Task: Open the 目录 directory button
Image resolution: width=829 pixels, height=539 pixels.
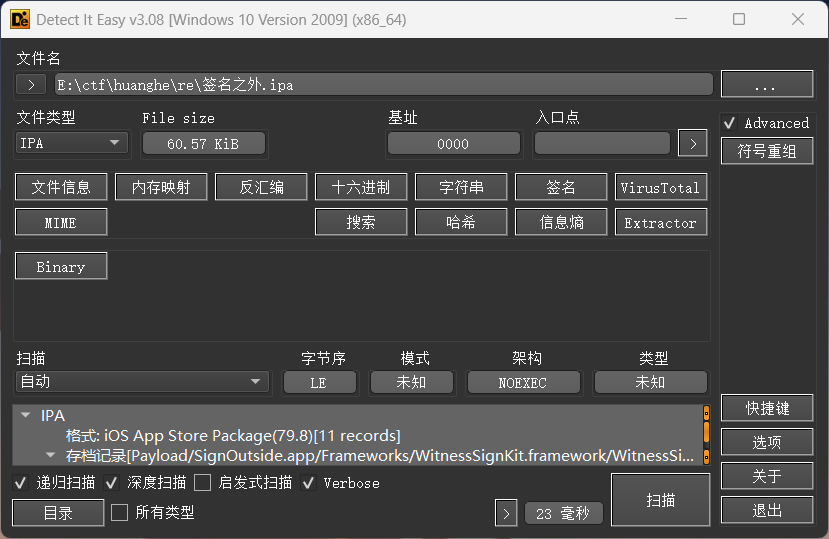Action: tap(58, 513)
